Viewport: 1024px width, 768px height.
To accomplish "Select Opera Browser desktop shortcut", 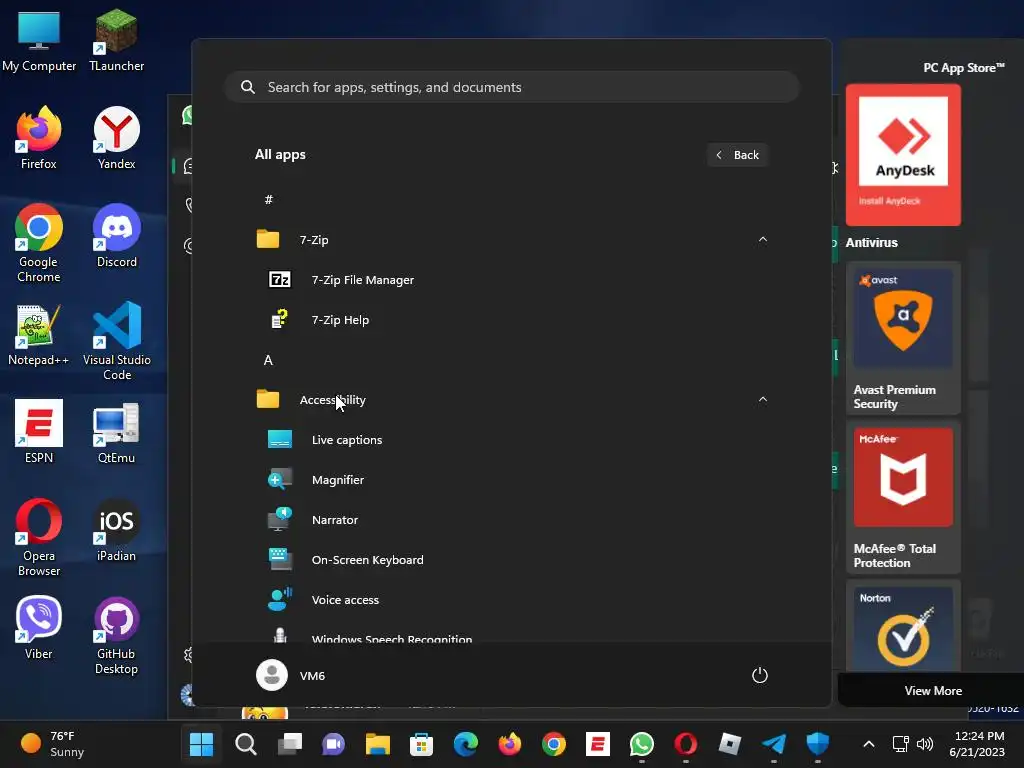I will (x=39, y=537).
